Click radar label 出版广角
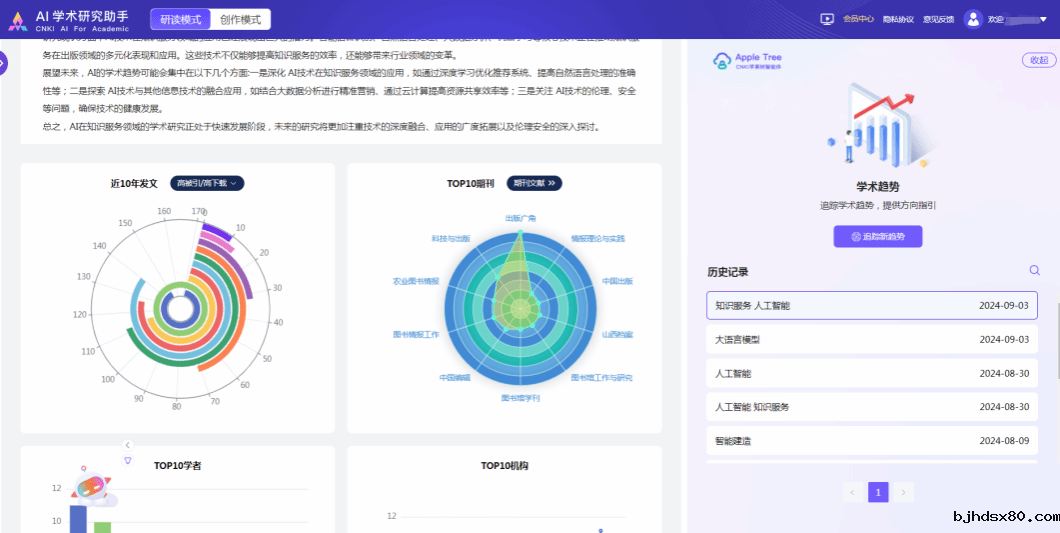The image size is (1060, 533). point(521,218)
